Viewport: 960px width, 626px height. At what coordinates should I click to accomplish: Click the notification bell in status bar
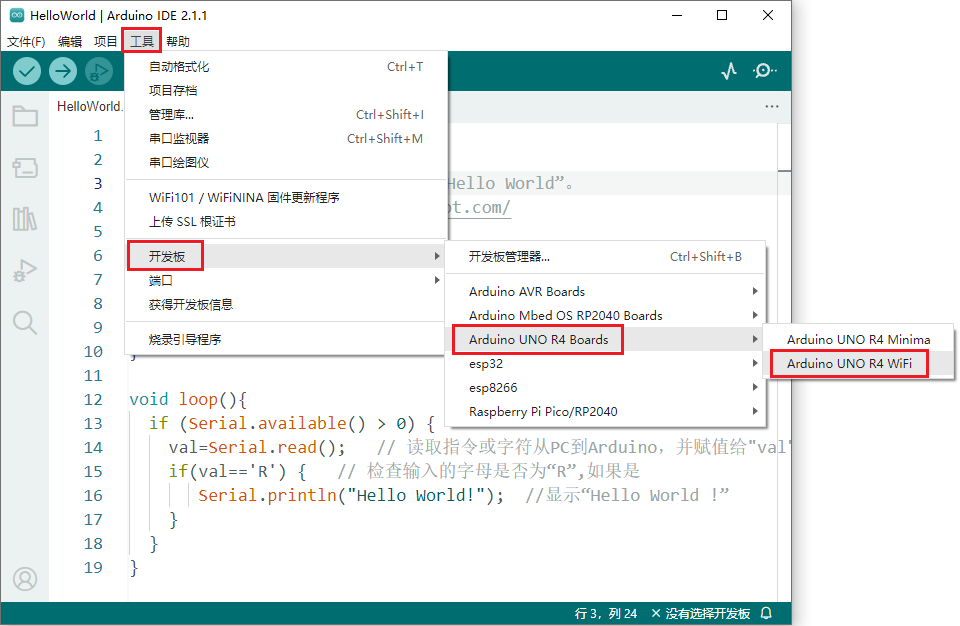coord(766,613)
